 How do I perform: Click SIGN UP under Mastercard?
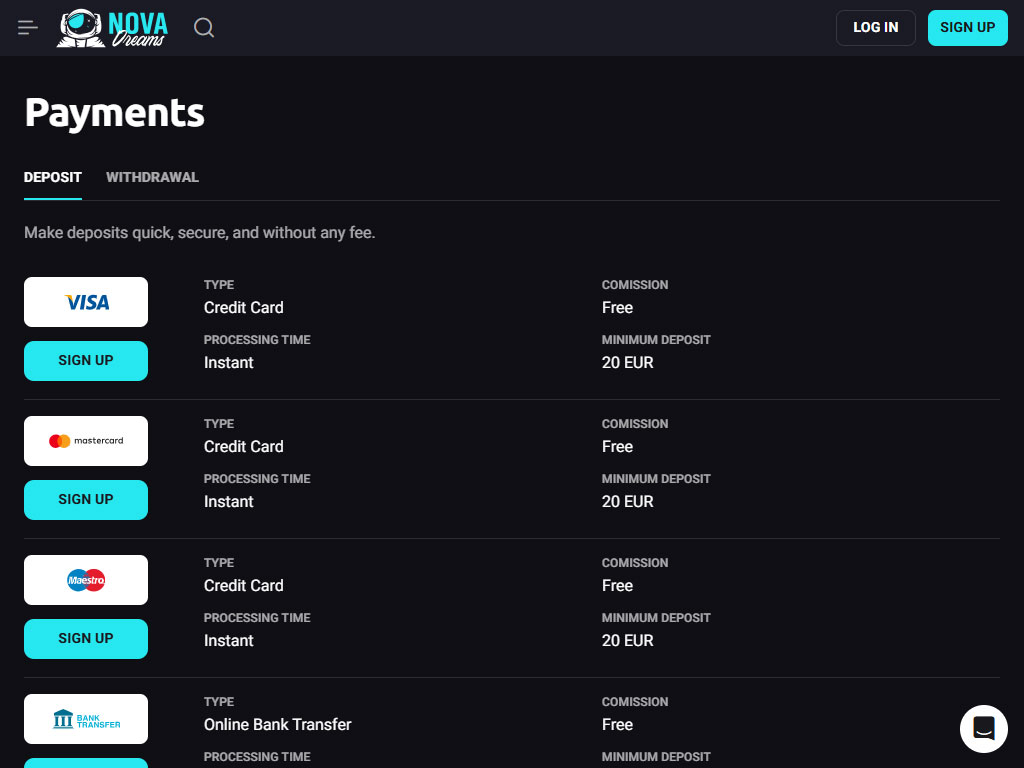86,500
